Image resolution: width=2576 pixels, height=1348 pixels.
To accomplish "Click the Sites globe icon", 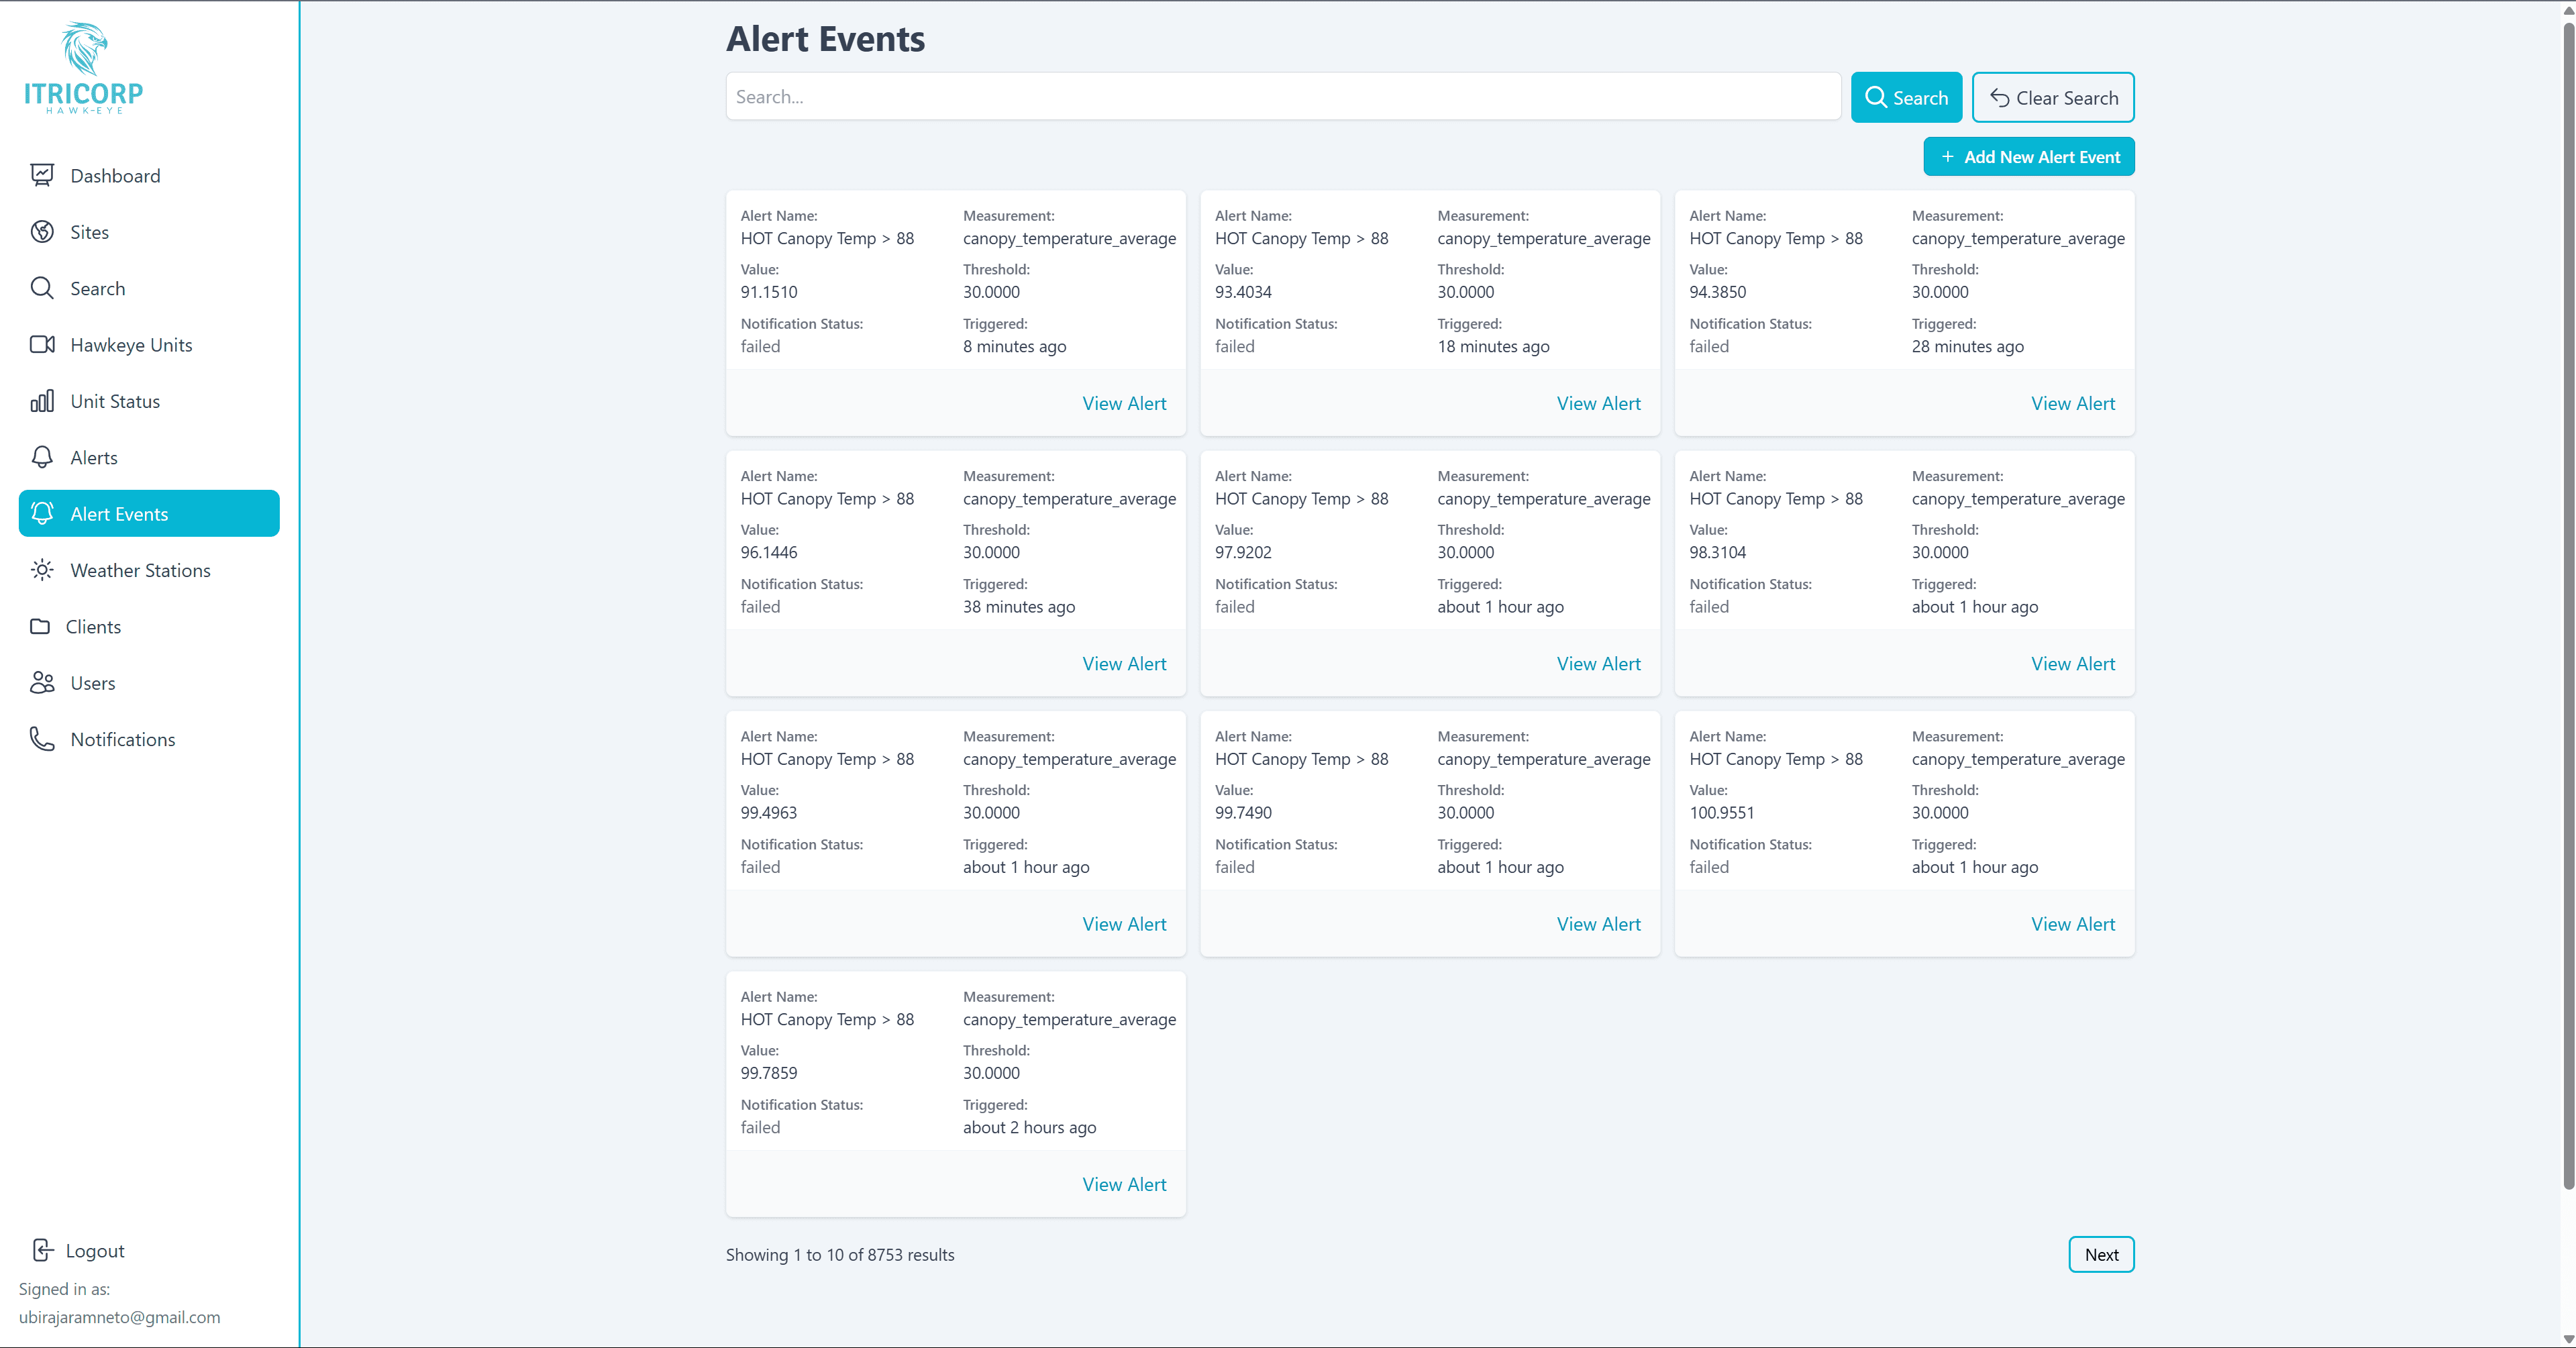I will tap(42, 232).
